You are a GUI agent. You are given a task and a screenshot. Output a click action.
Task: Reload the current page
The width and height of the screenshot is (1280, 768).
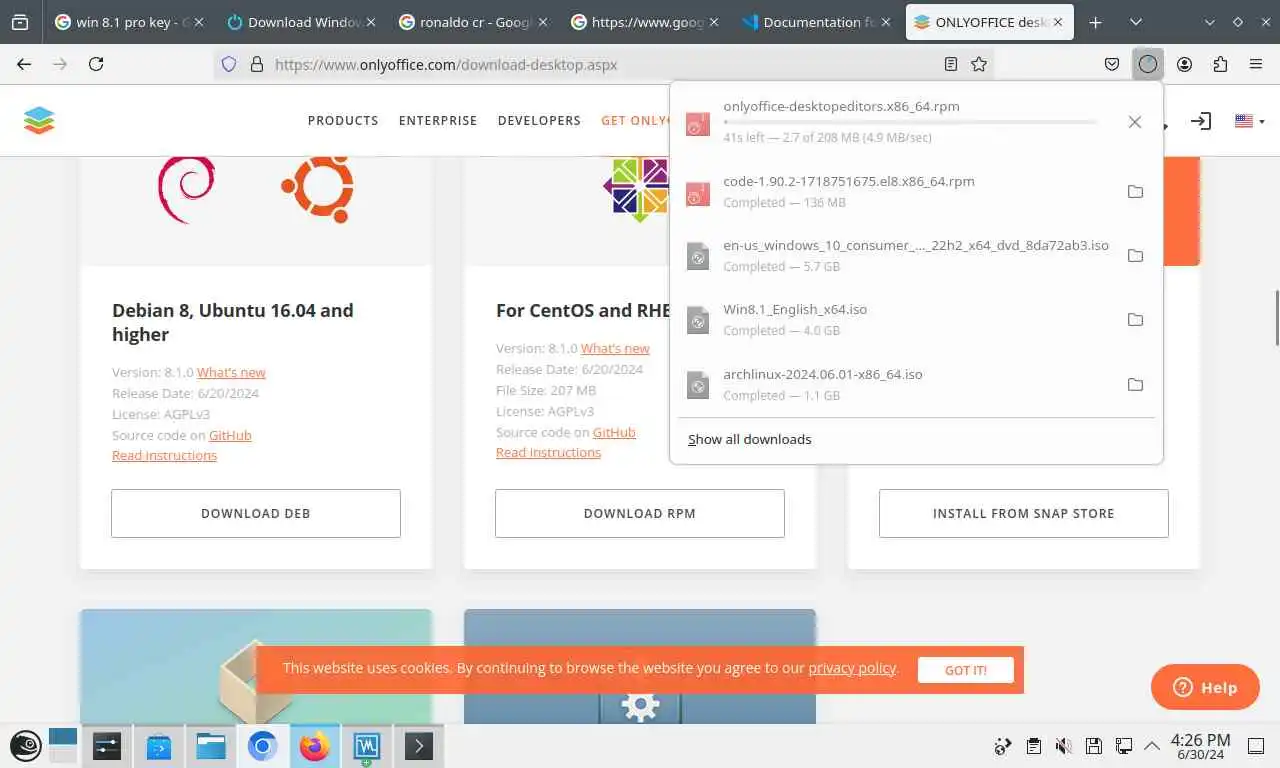96,64
